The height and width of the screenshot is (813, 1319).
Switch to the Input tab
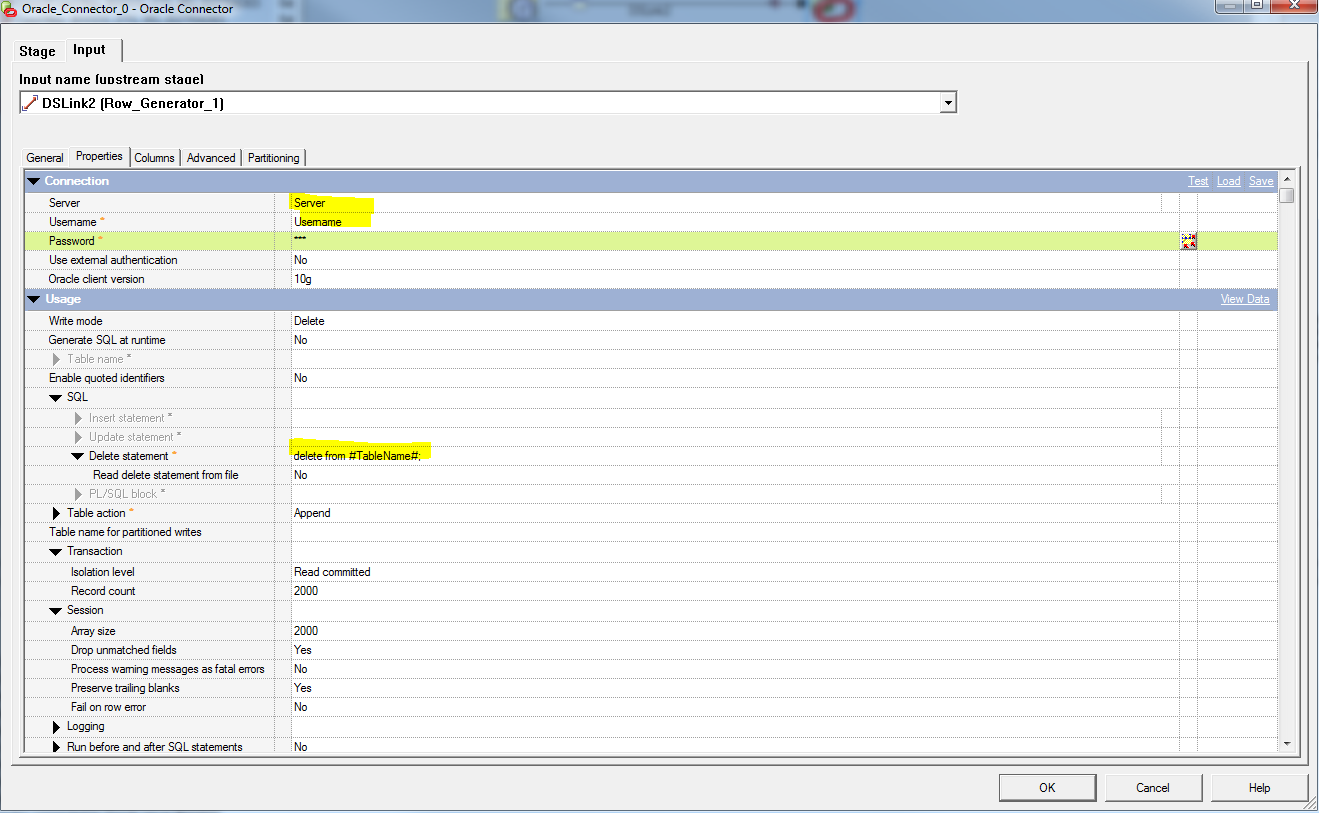point(89,50)
